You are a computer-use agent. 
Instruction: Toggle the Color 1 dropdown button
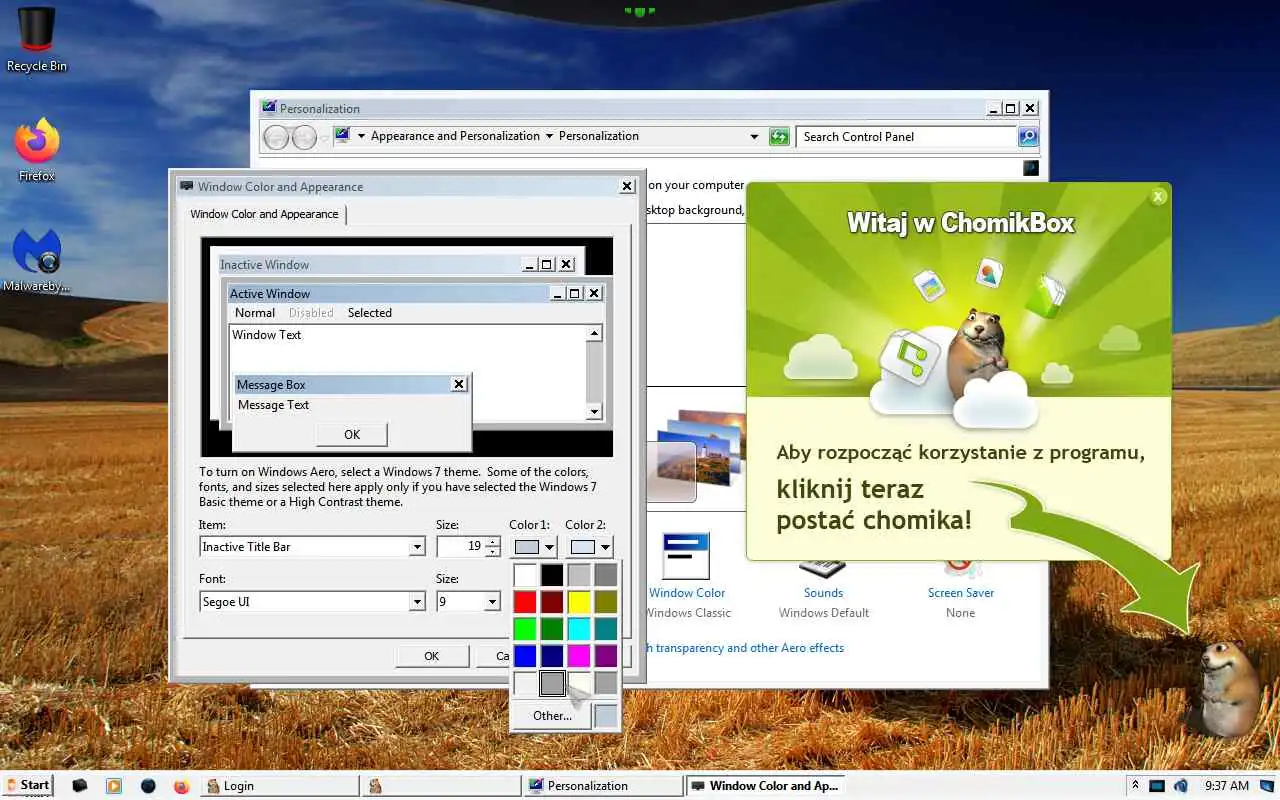(x=534, y=547)
